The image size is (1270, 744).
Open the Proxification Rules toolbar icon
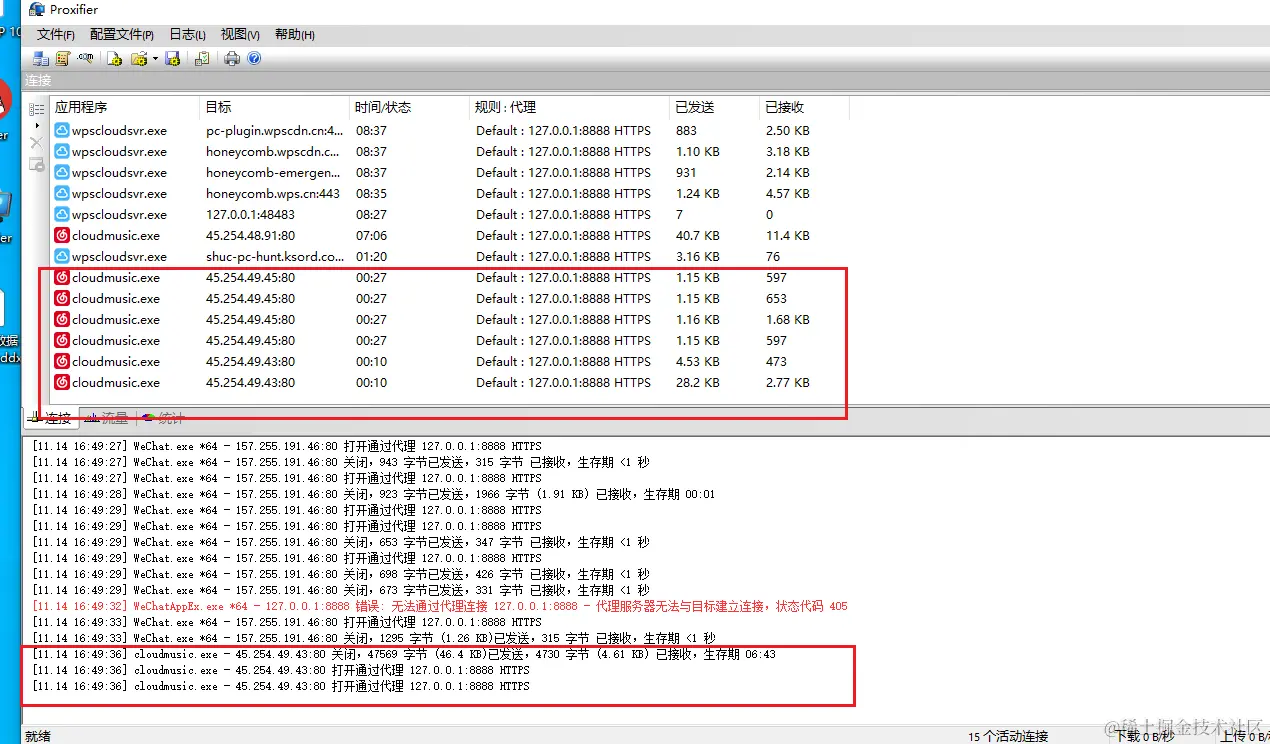point(64,59)
